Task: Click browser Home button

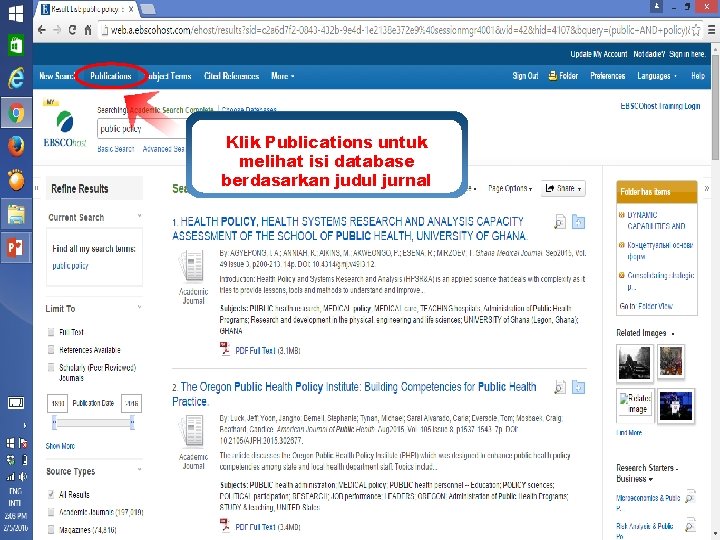Action: (x=88, y=30)
